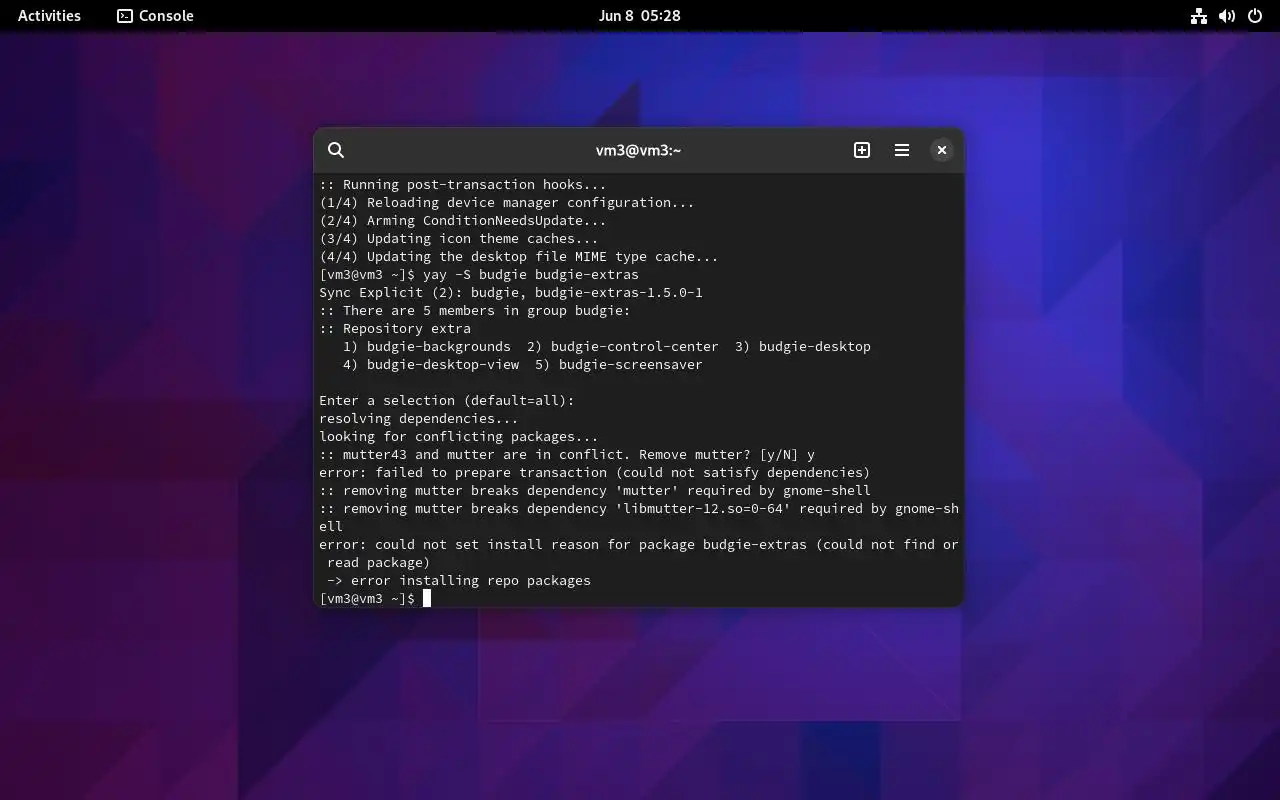Click 'looking for conflicting packages...' line
The image size is (1280, 800).
pos(459,436)
